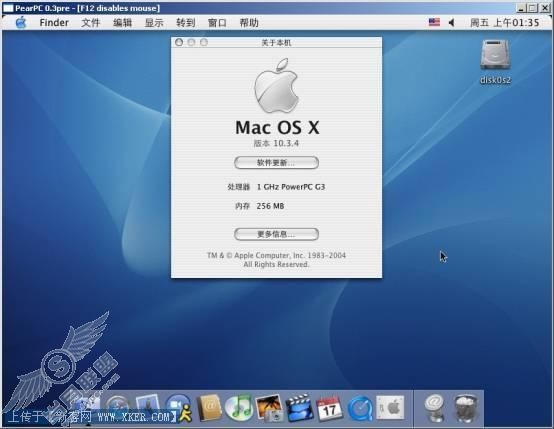The width and height of the screenshot is (554, 429).
Task: Open the 转到 menu
Action: [186, 23]
